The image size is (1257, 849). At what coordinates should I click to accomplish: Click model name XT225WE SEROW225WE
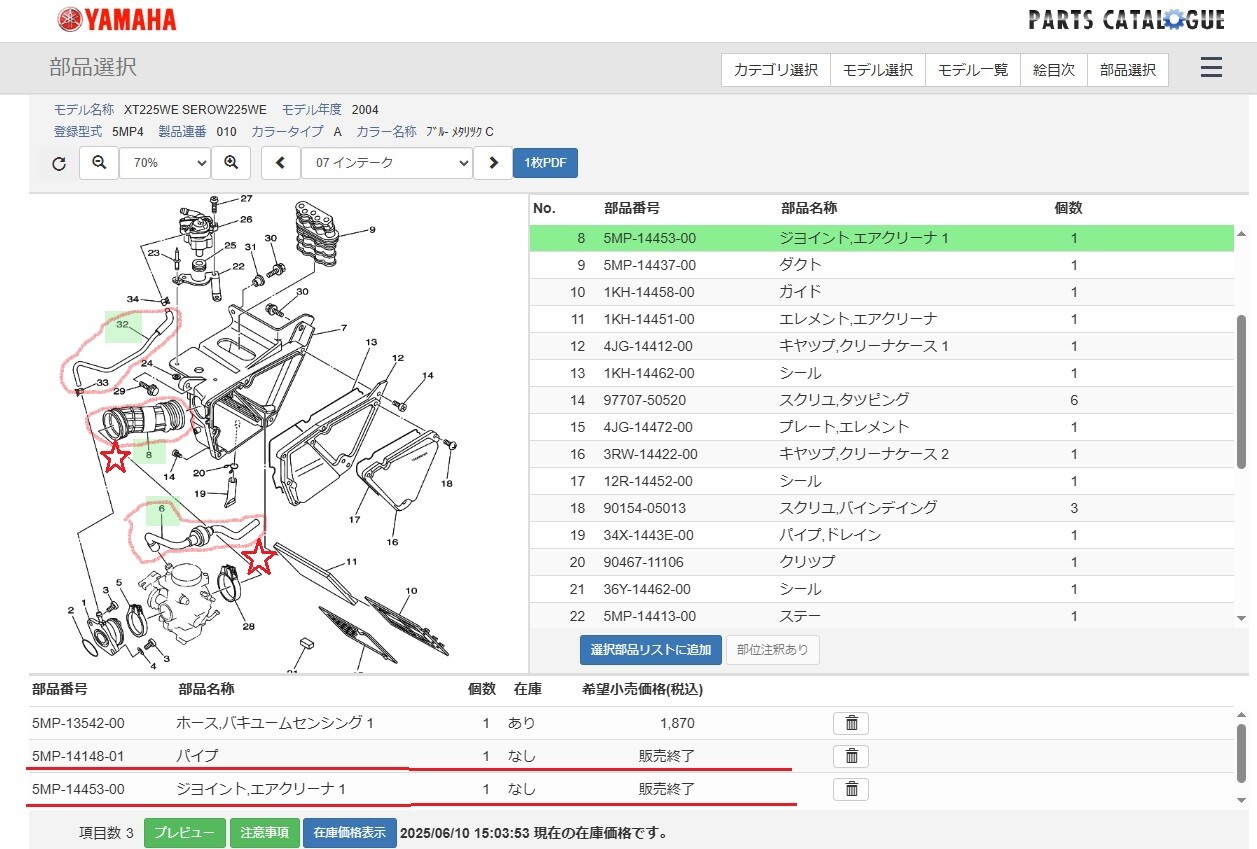click(195, 110)
